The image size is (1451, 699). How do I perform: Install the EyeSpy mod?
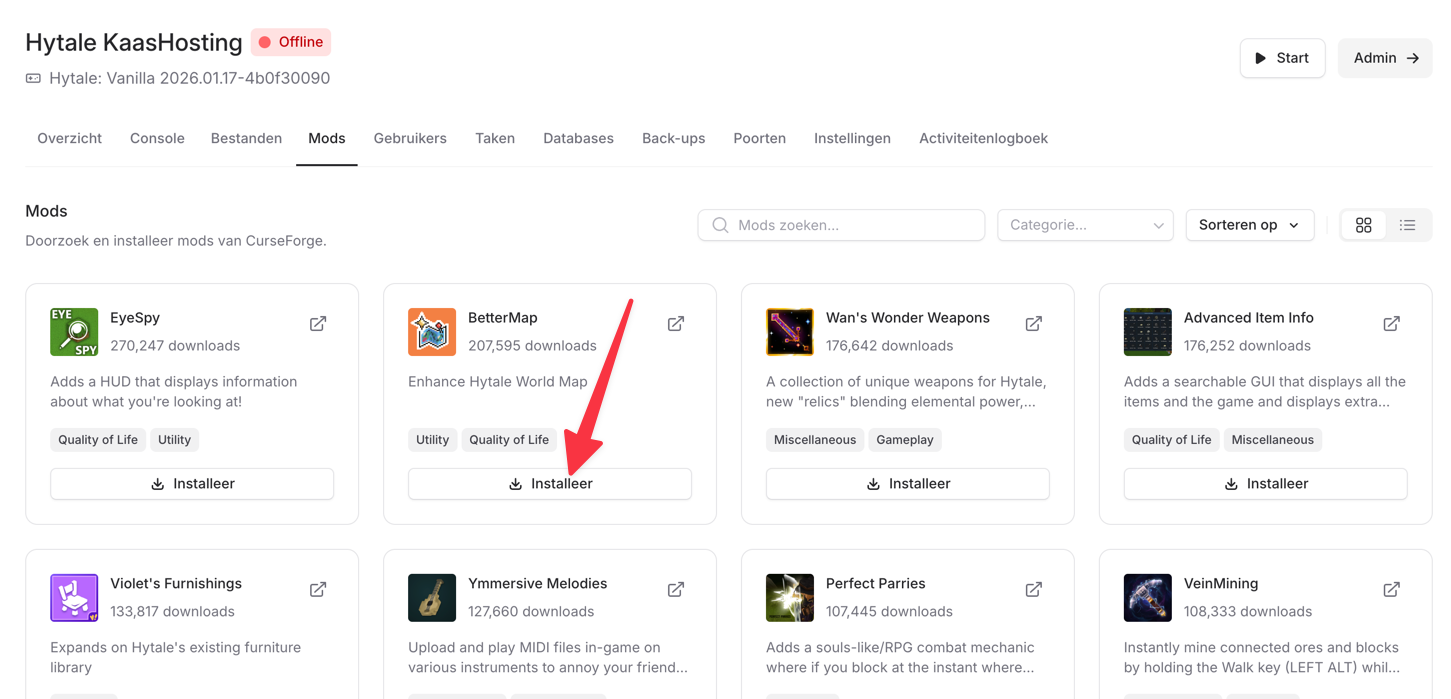coord(192,484)
